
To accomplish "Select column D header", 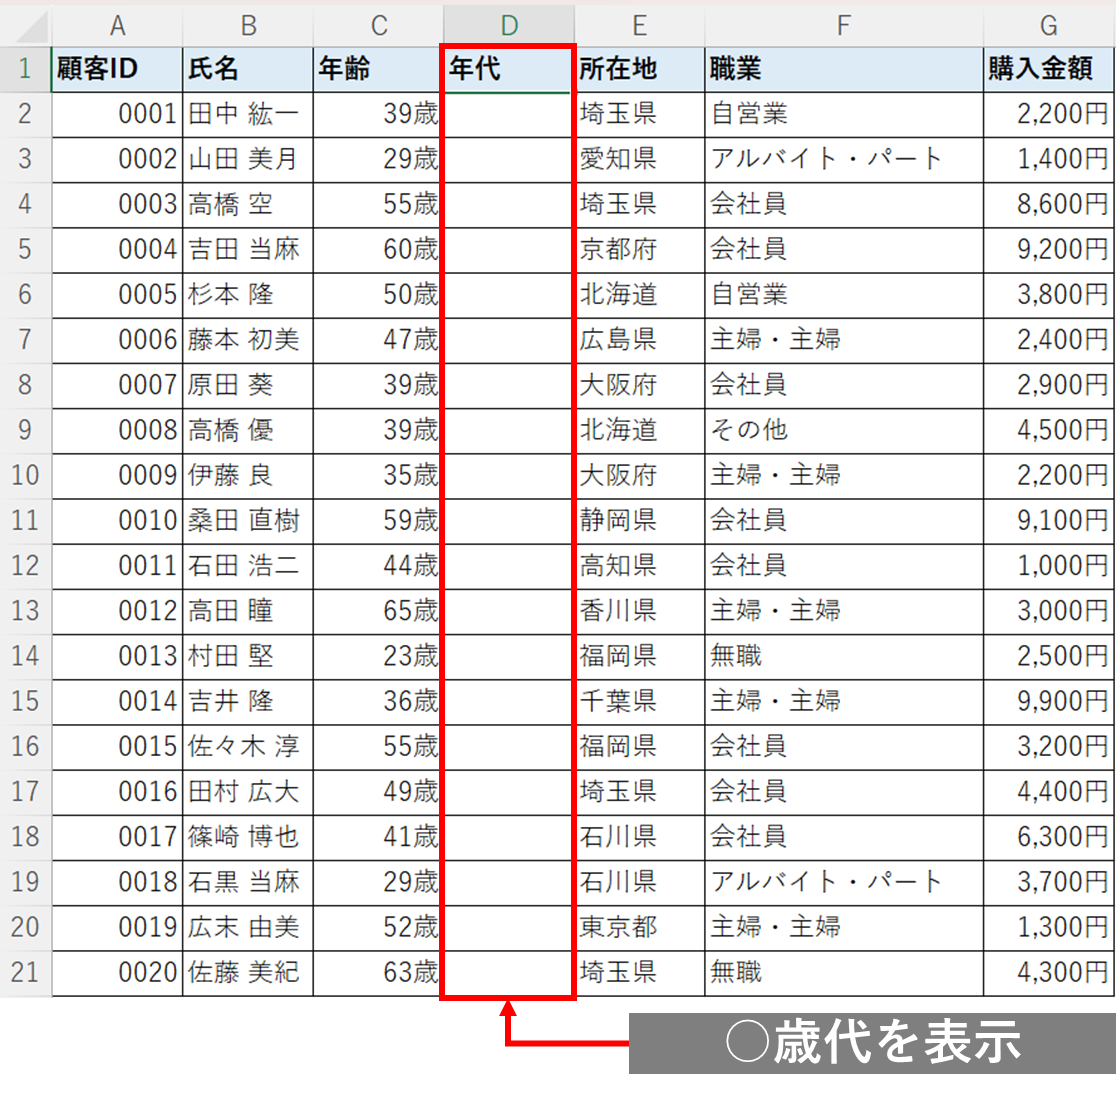I will coord(509,26).
